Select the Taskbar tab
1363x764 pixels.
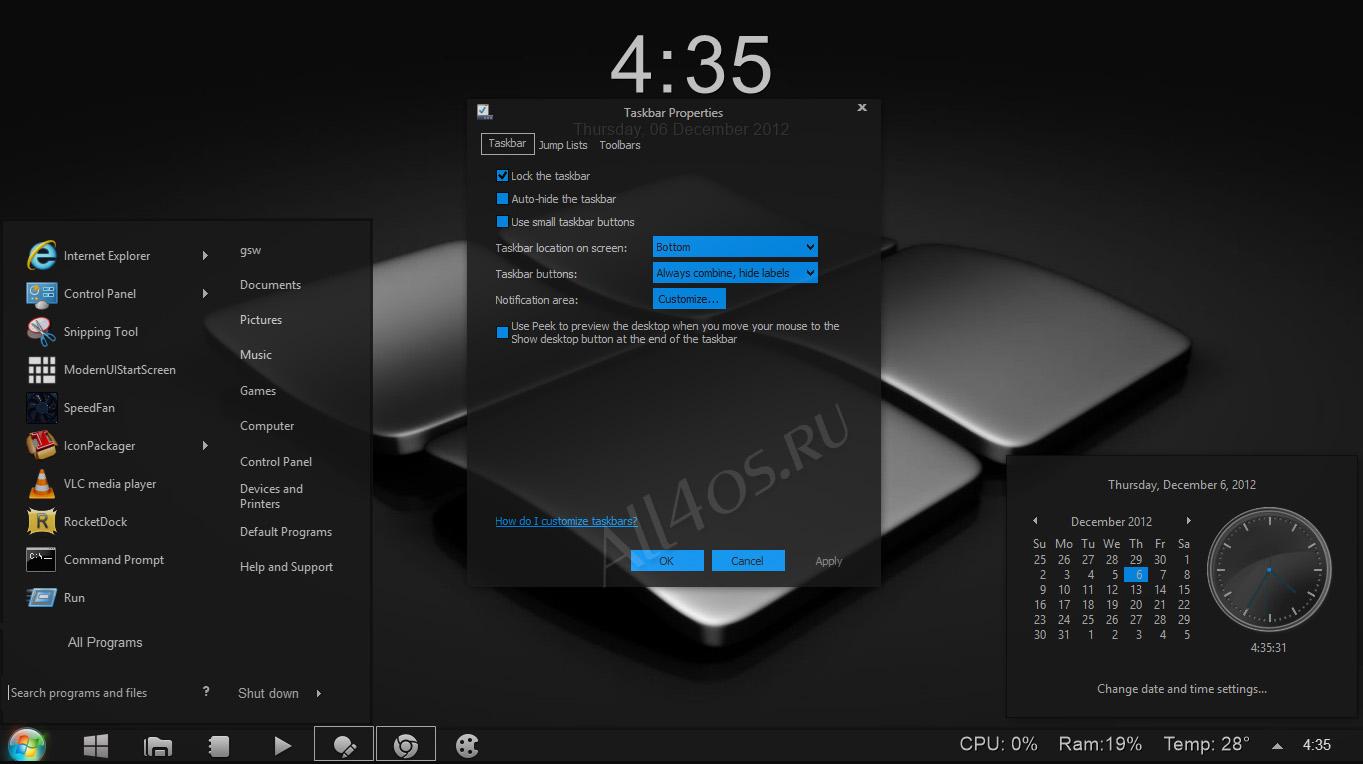[508, 144]
